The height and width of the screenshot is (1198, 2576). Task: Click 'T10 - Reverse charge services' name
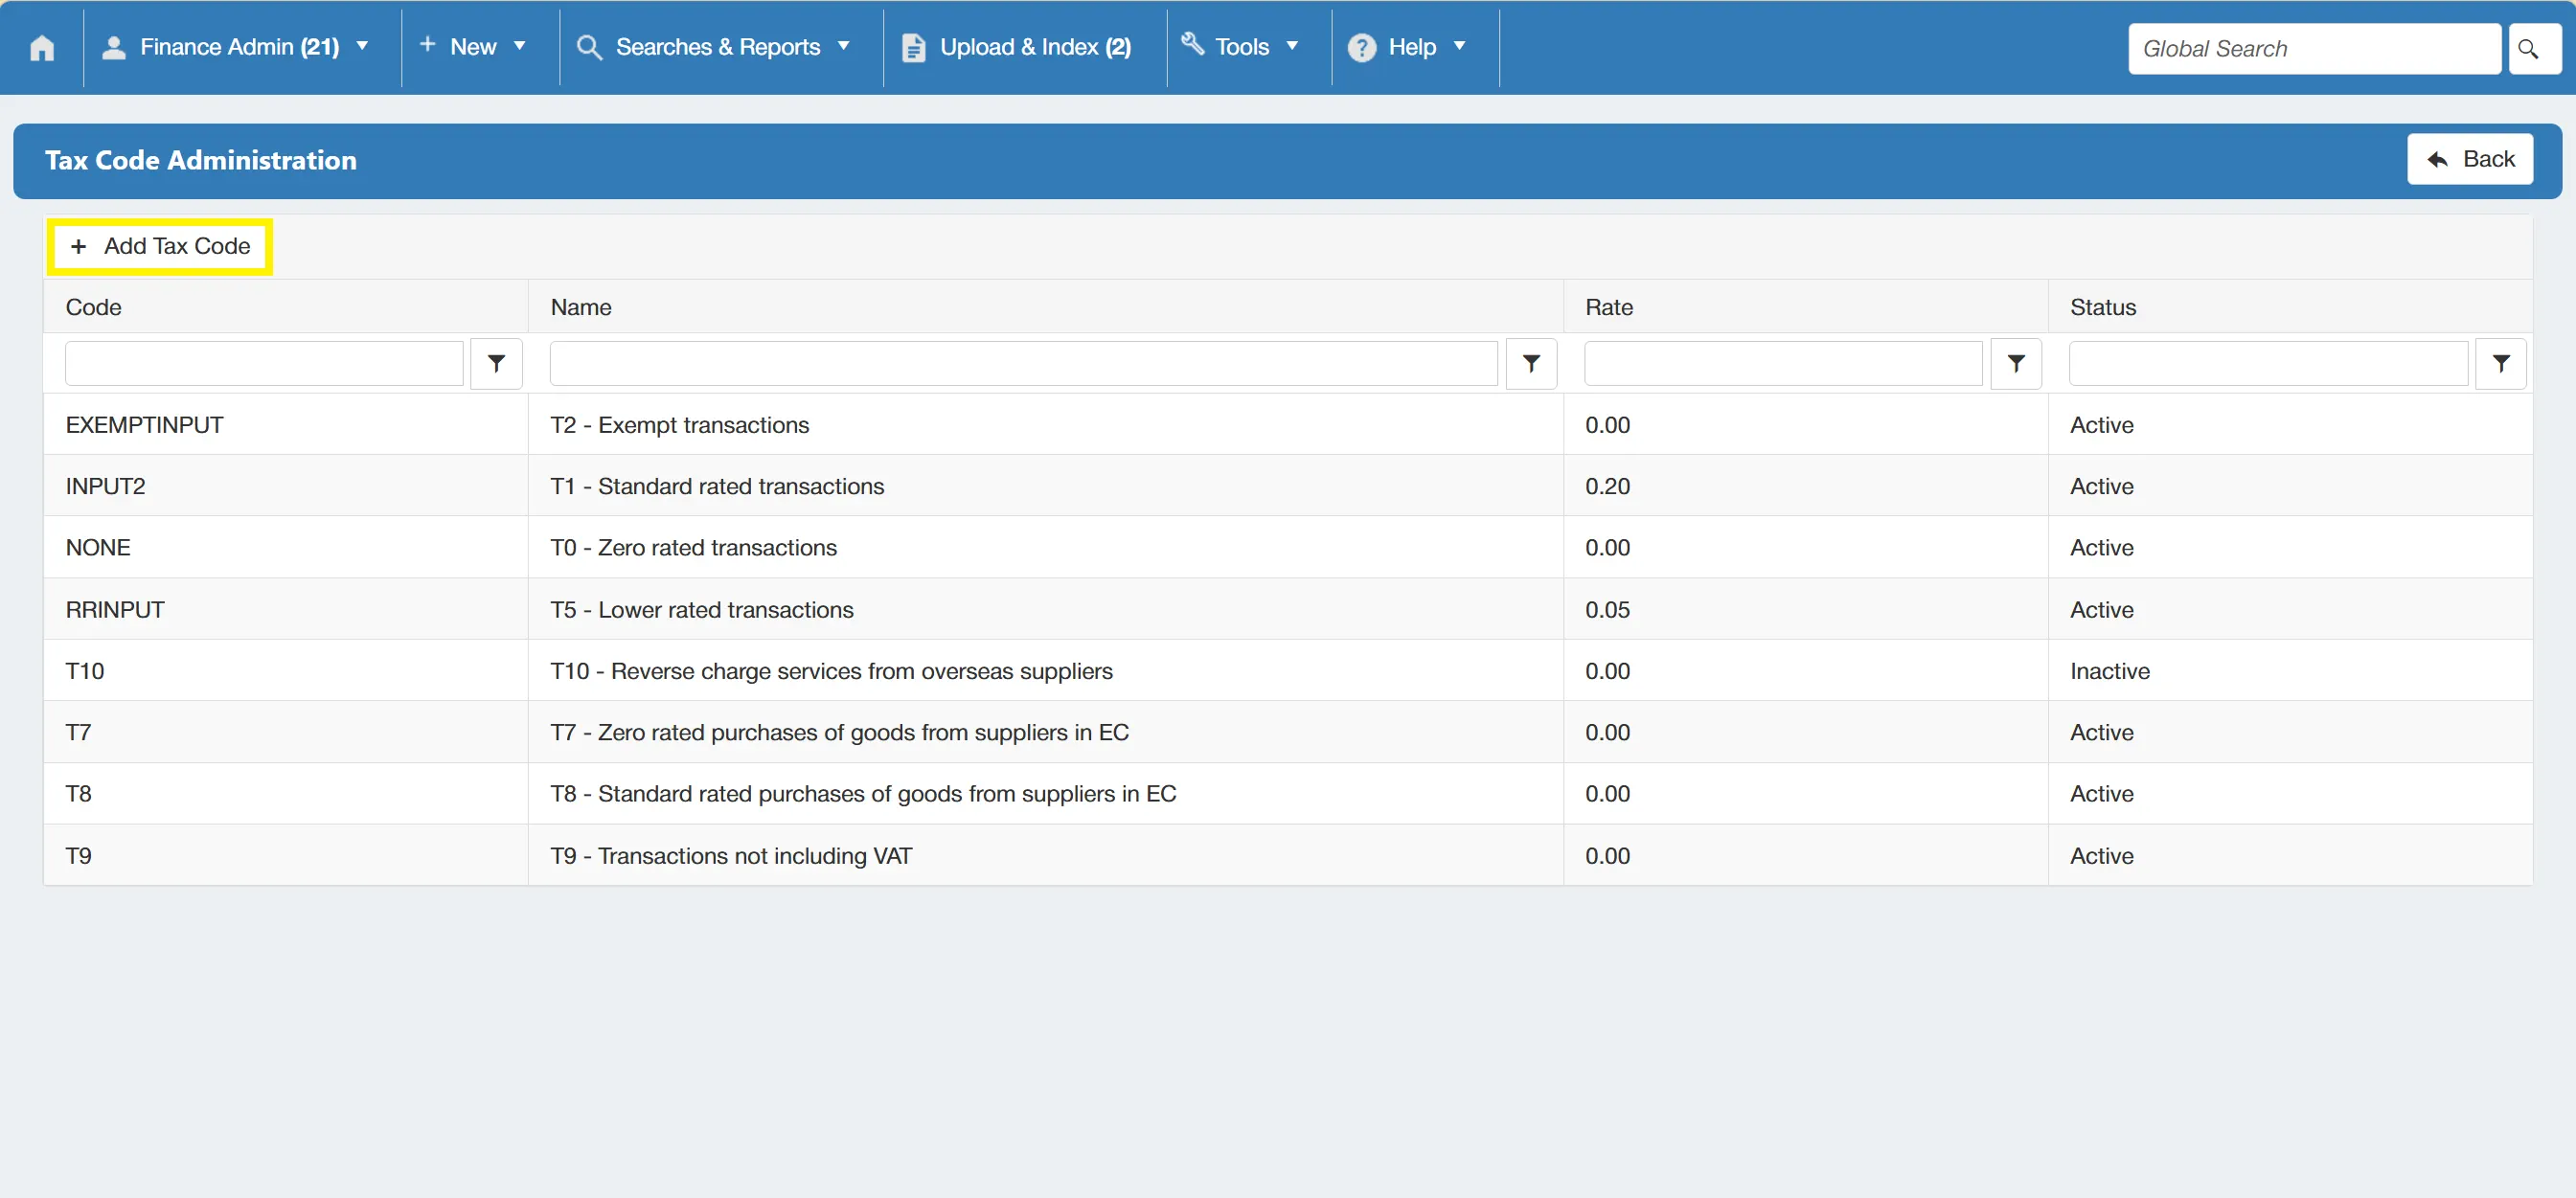tap(831, 671)
